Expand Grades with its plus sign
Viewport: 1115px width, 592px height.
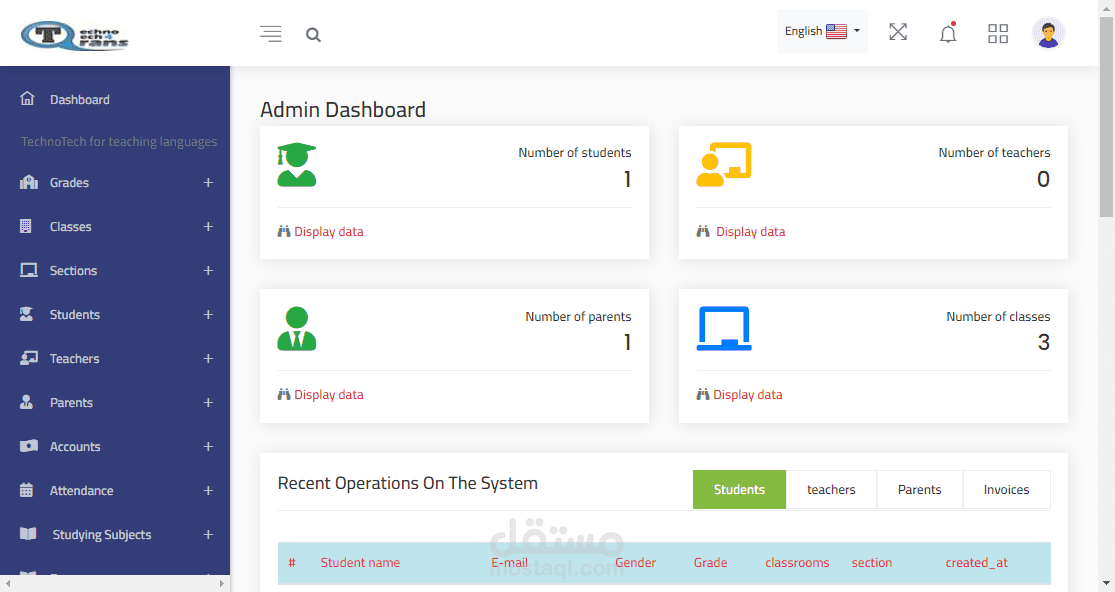tap(208, 183)
